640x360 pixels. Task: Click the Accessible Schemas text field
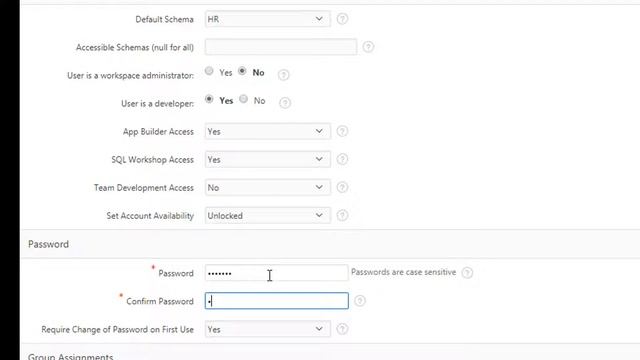pos(281,47)
